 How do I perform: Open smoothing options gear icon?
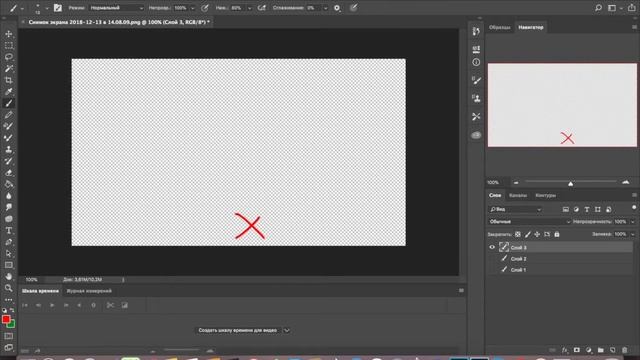337,8
